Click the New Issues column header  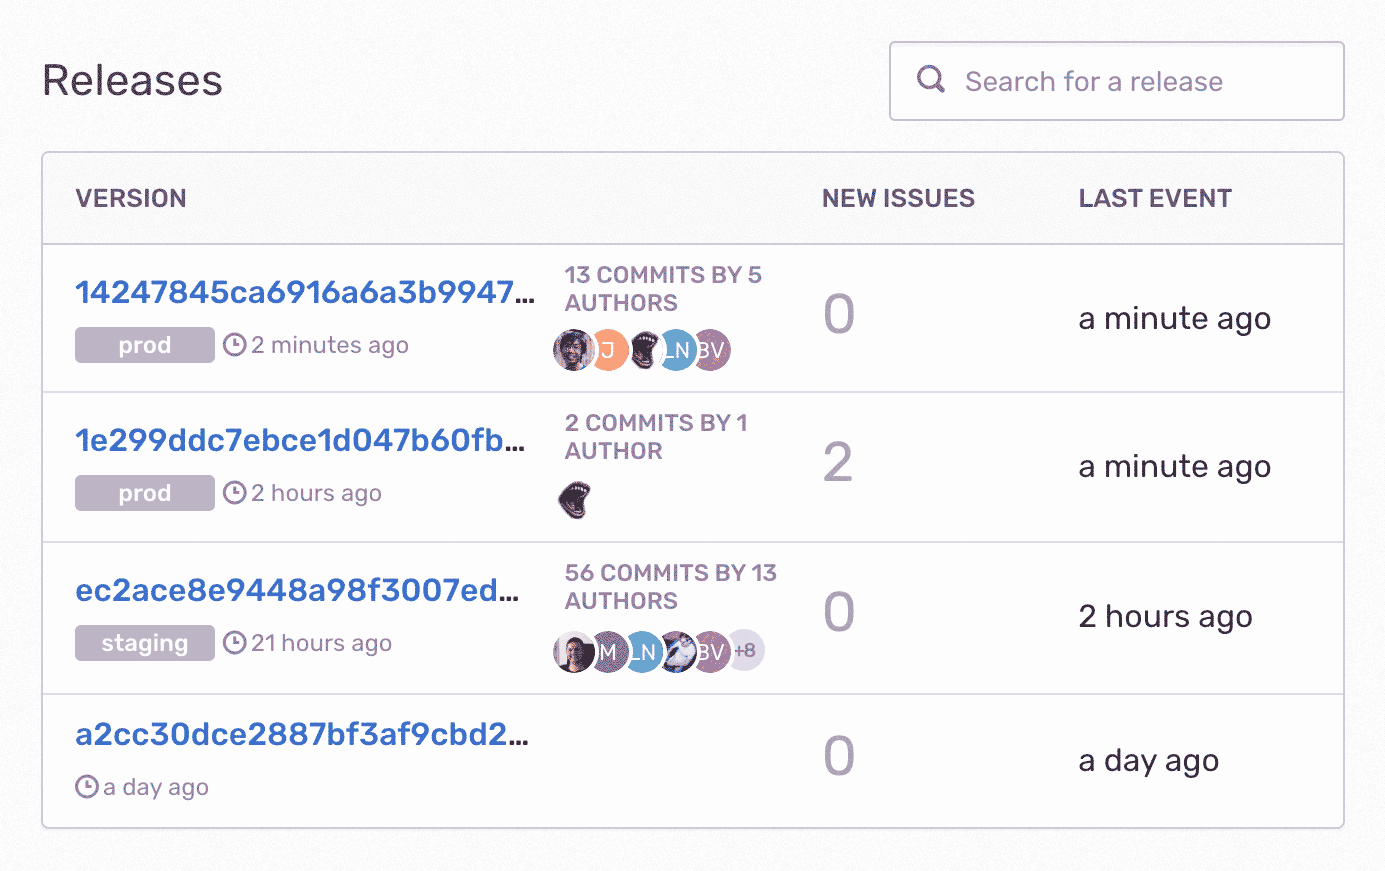[x=898, y=198]
